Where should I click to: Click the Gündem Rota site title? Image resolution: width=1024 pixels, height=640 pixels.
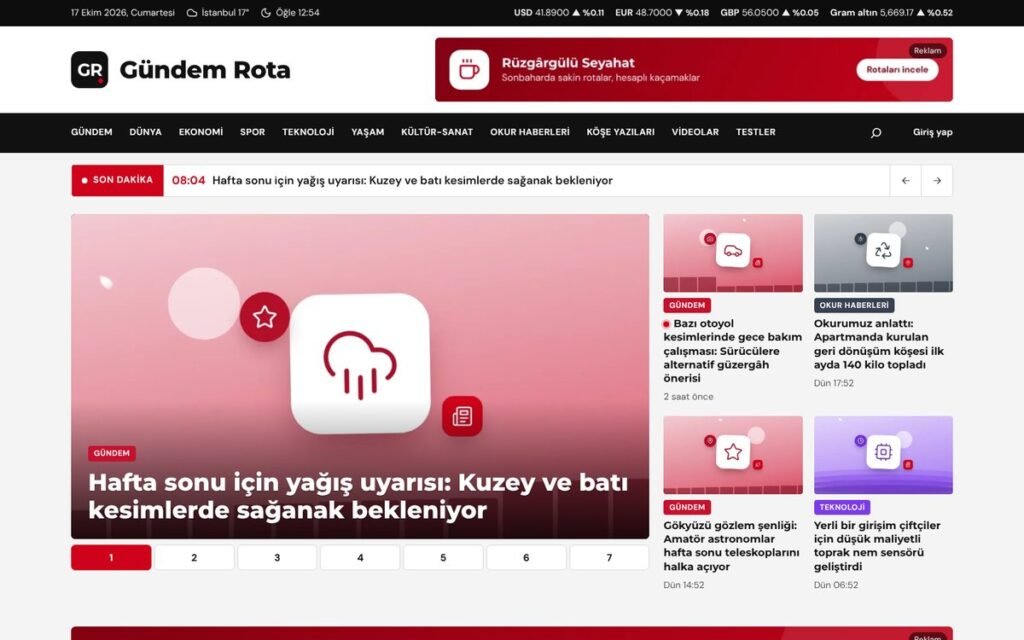[x=205, y=70]
